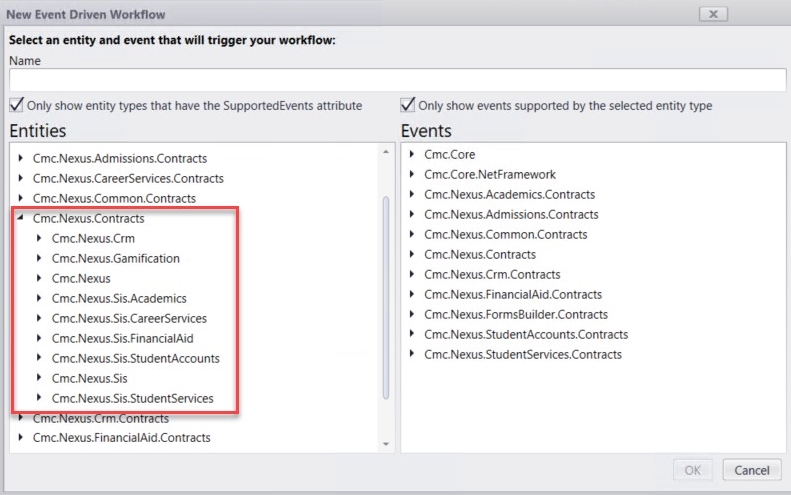Screen dimensions: 791x495
Task: Expand Cmc.Nexus.Gamification node arrow
Action: pos(39,258)
